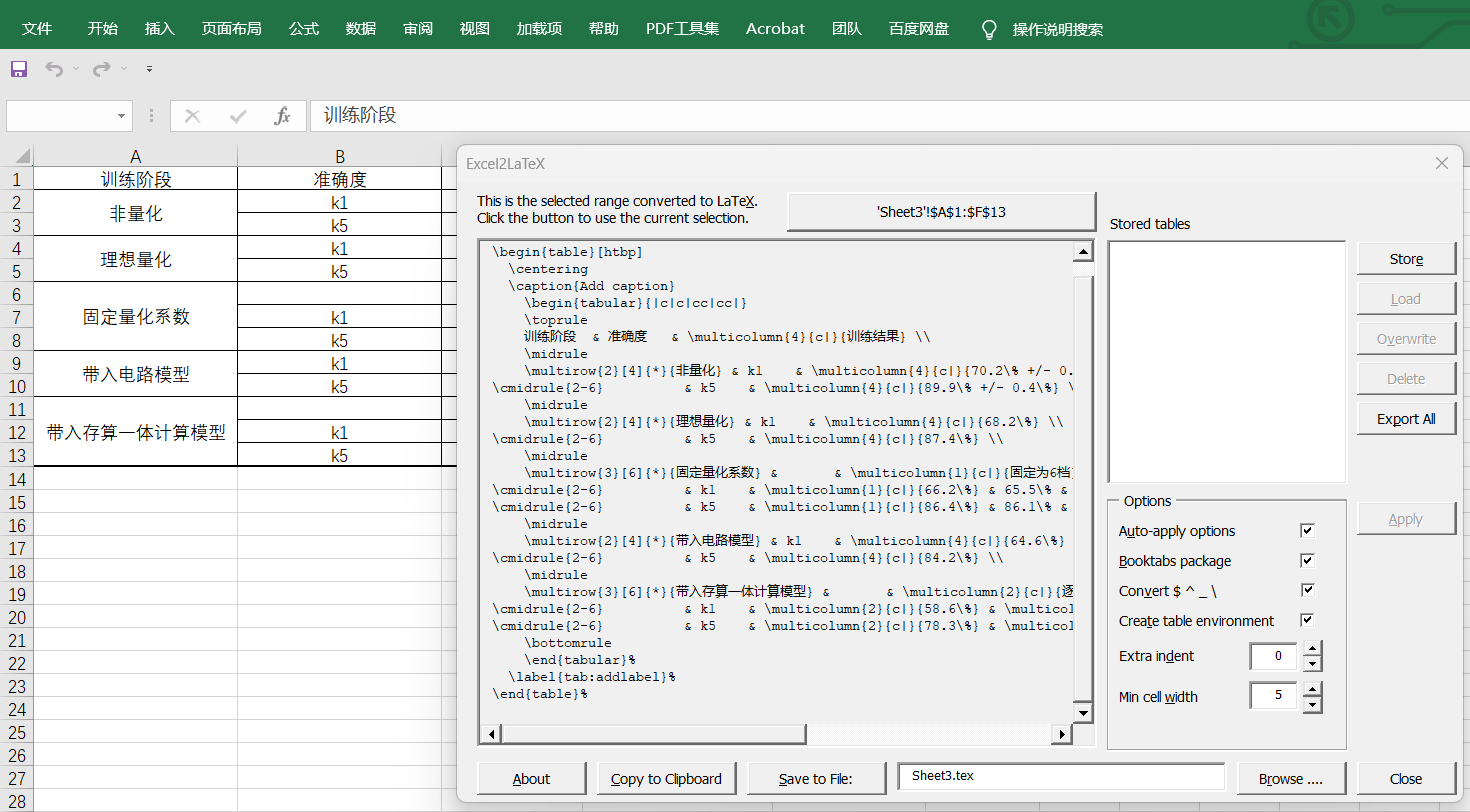Click the Save icon in quick access toolbar

coord(18,69)
